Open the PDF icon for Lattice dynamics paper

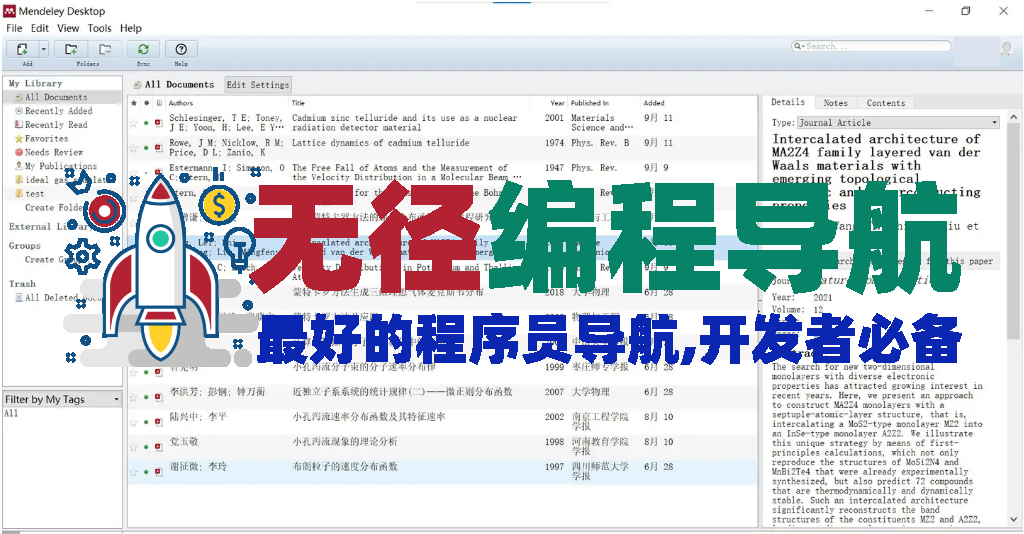tap(159, 148)
